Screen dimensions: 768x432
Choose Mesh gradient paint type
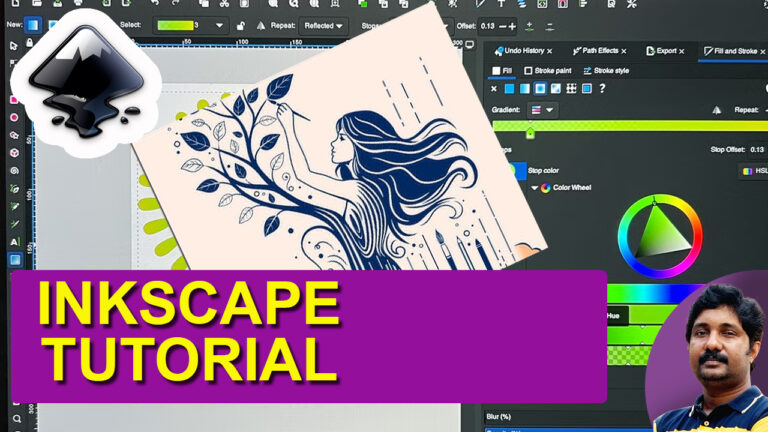click(x=556, y=89)
